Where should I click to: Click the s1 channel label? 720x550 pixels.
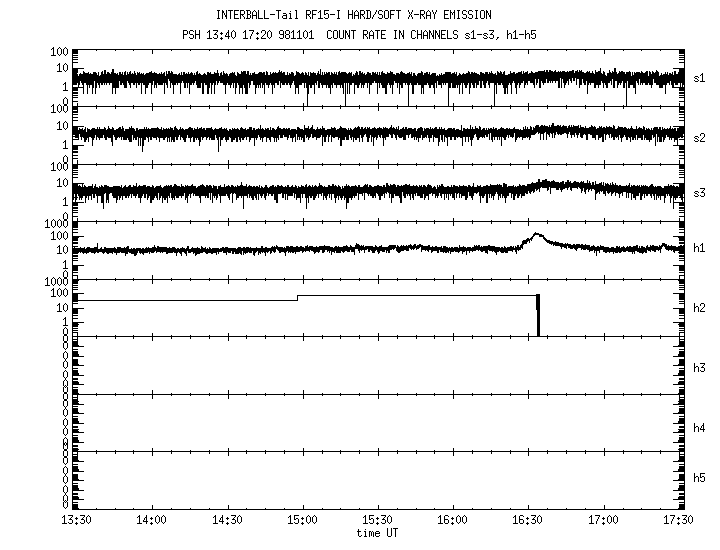point(700,78)
